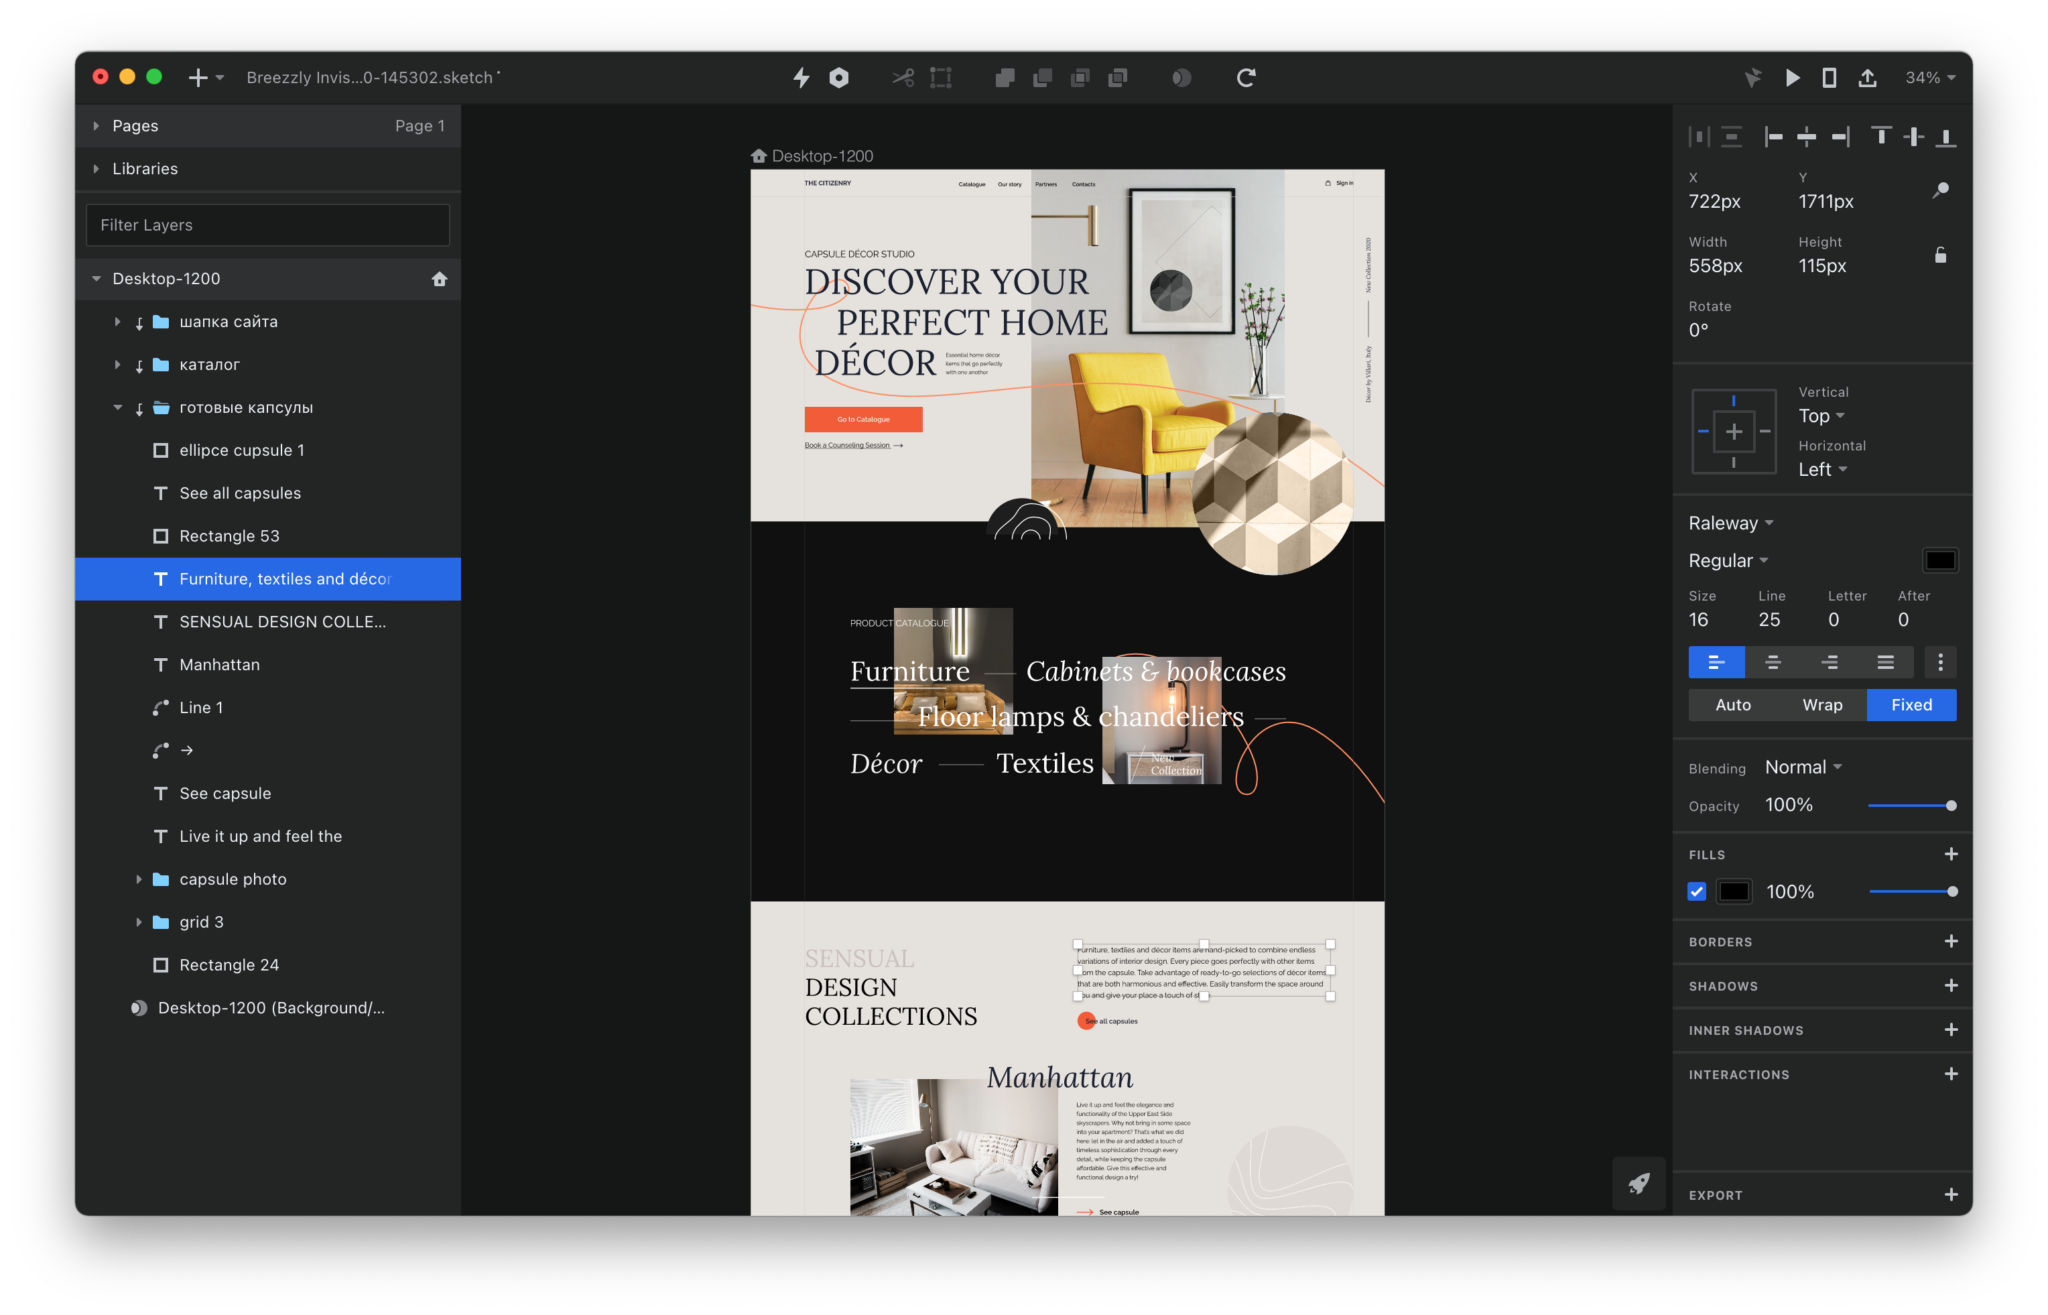This screenshot has height=1315, width=2048.
Task: Click the lightning bolt toolbar icon
Action: click(x=801, y=78)
